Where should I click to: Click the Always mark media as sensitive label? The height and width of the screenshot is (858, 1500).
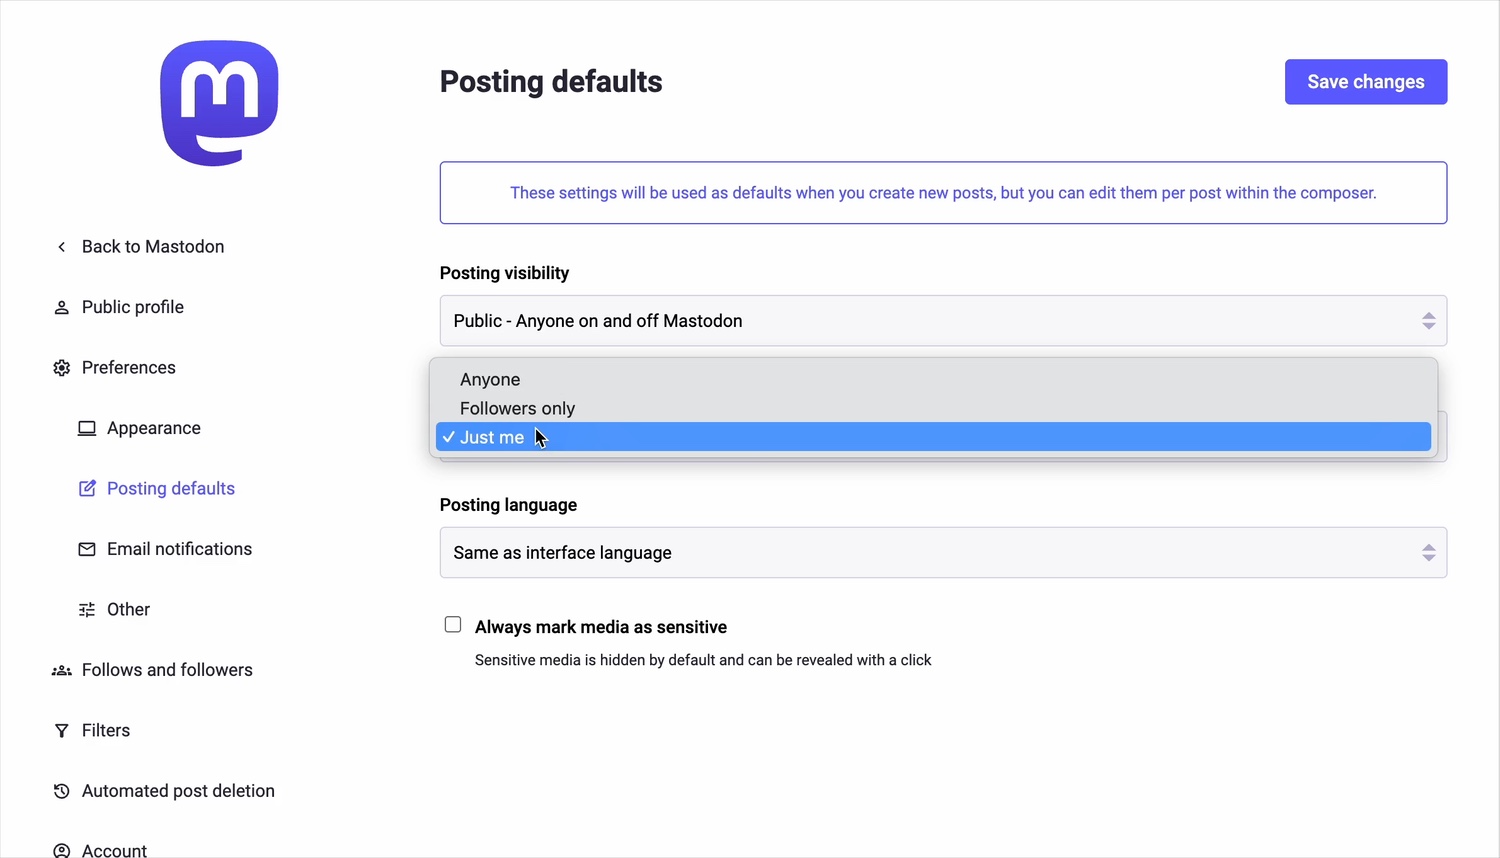pyautogui.click(x=600, y=627)
